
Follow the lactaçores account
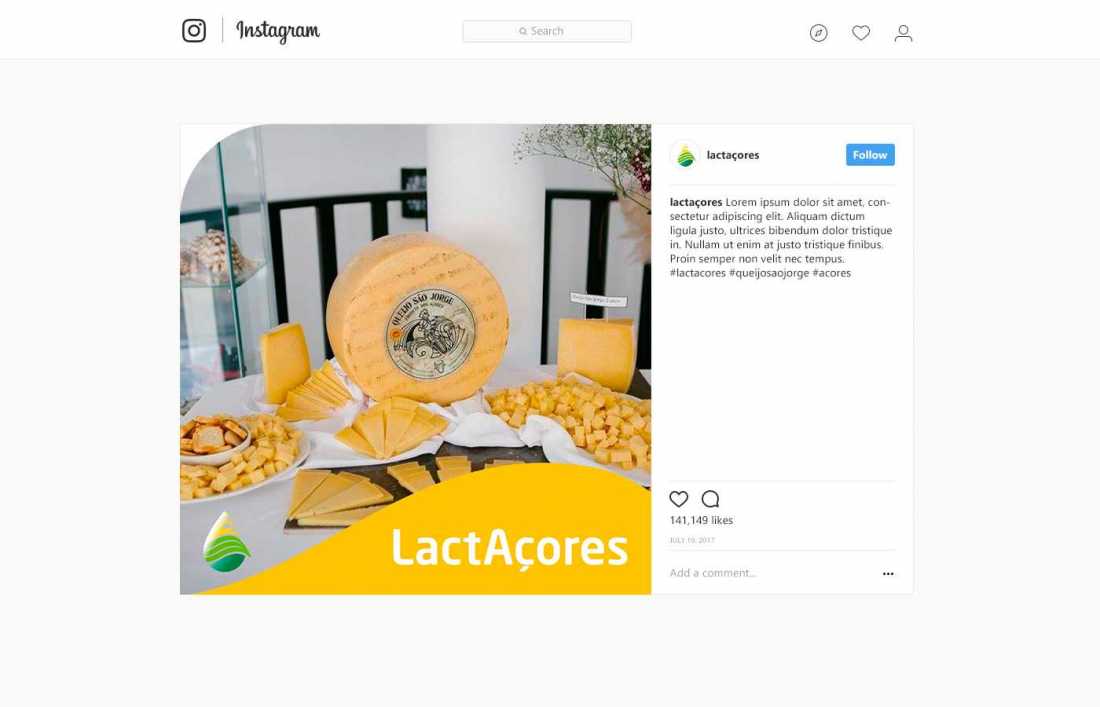click(x=870, y=155)
